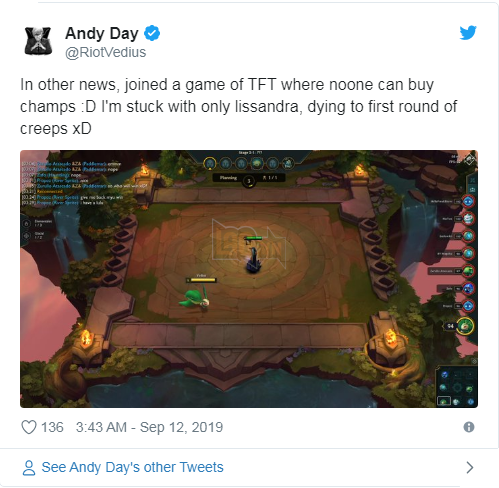Open the @RiotVedius handle
This screenshot has height=488, width=499.
coord(105,52)
